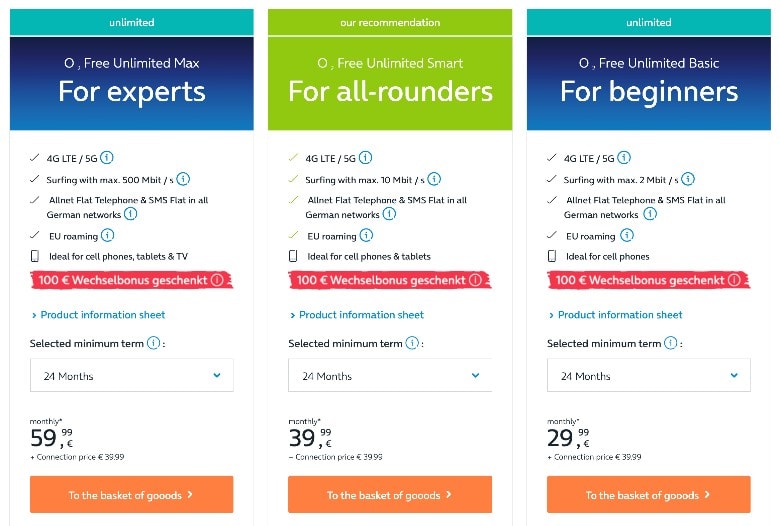The width and height of the screenshot is (780, 526).
Task: Click info icon beside 4G LTE/5G in Max plan
Action: [106, 157]
